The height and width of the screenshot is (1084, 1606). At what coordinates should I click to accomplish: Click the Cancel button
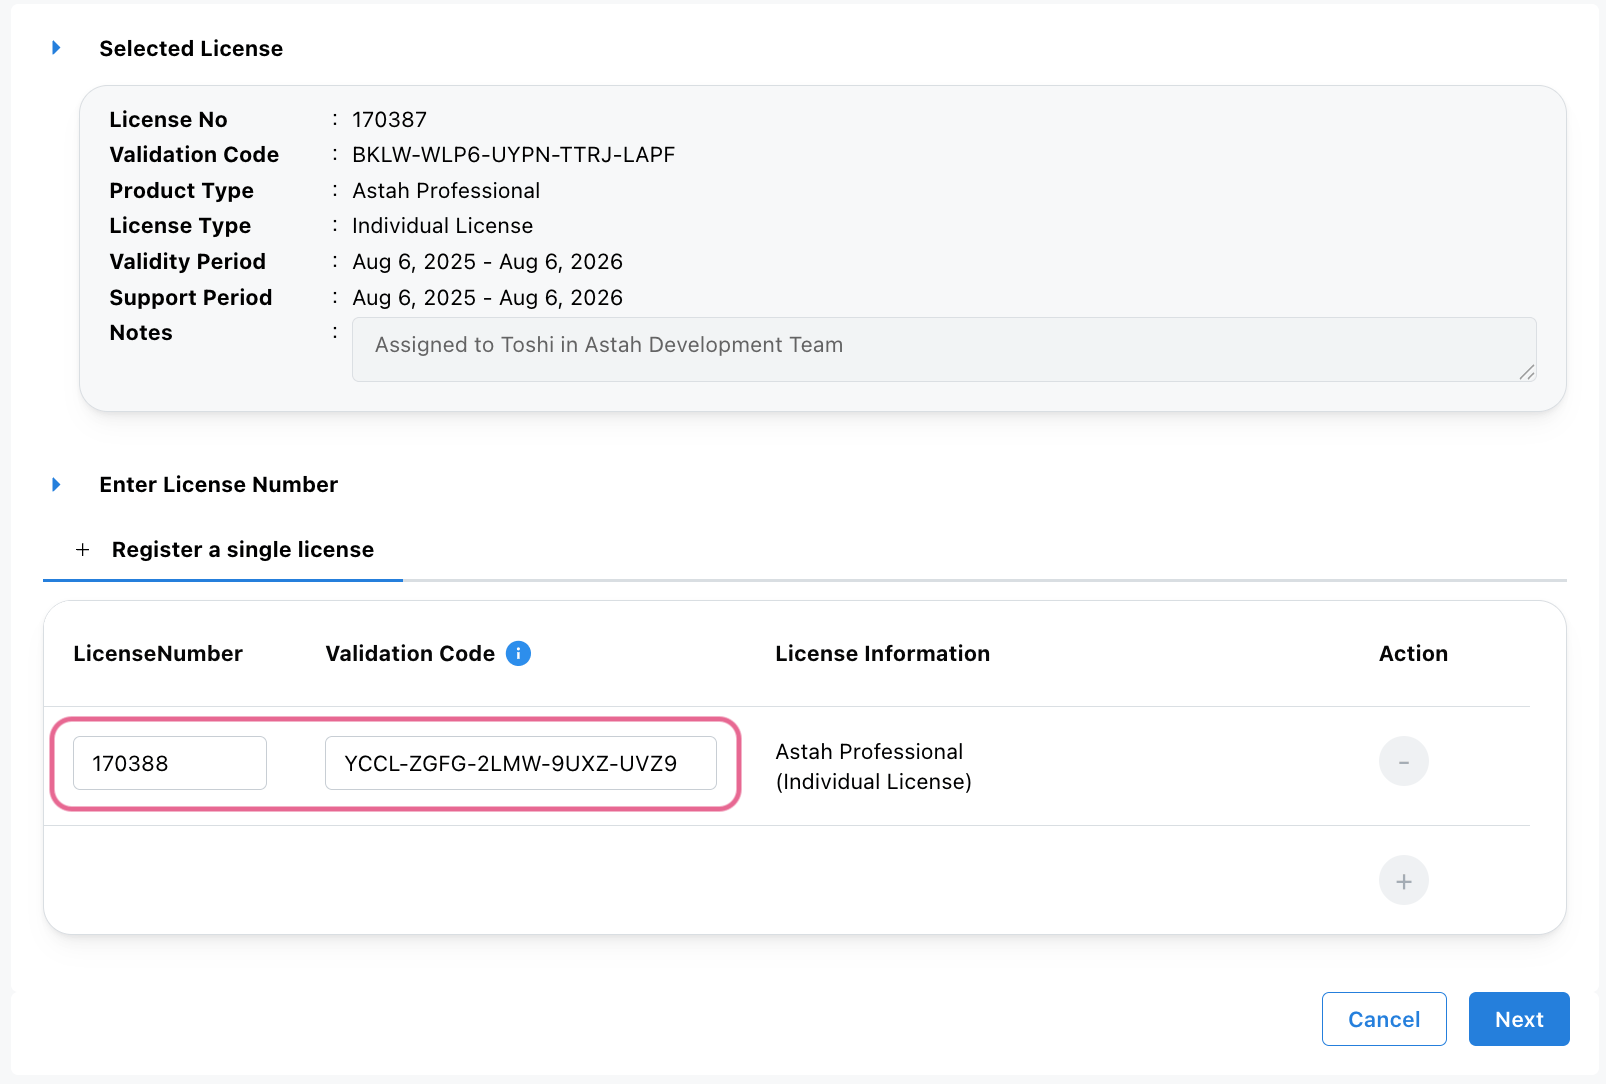pos(1384,1019)
